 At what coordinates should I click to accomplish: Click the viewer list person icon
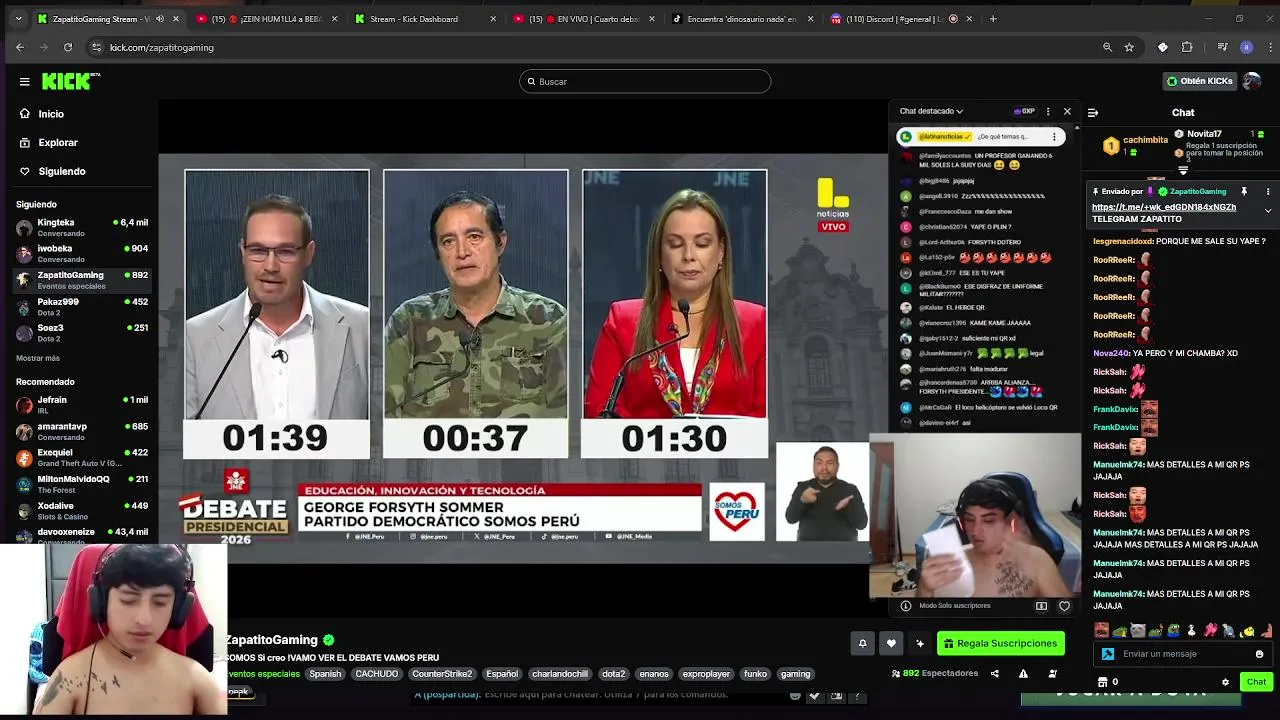pyautogui.click(x=1052, y=674)
